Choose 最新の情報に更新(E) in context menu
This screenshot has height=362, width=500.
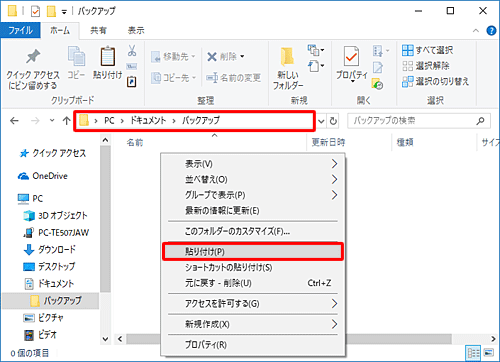click(x=253, y=211)
